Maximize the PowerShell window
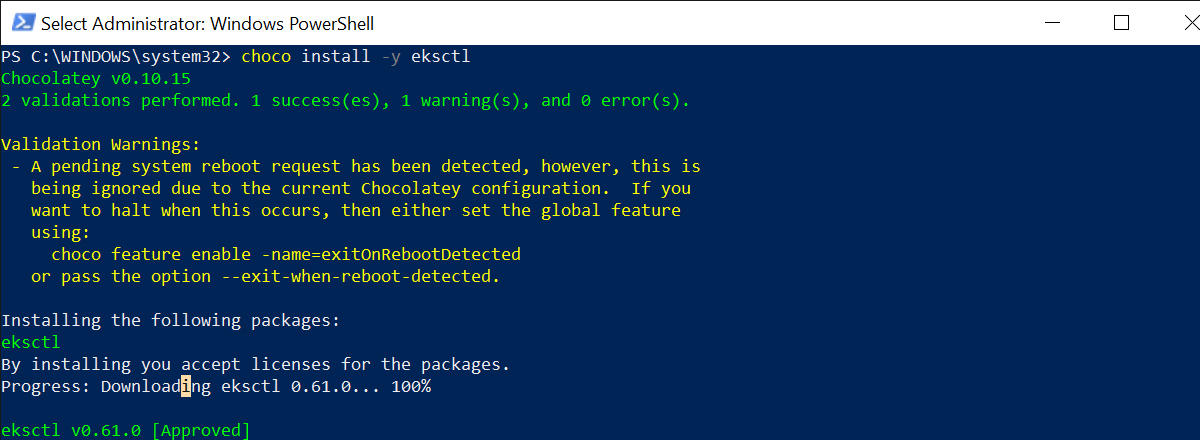The width and height of the screenshot is (1200, 440). [x=1121, y=22]
